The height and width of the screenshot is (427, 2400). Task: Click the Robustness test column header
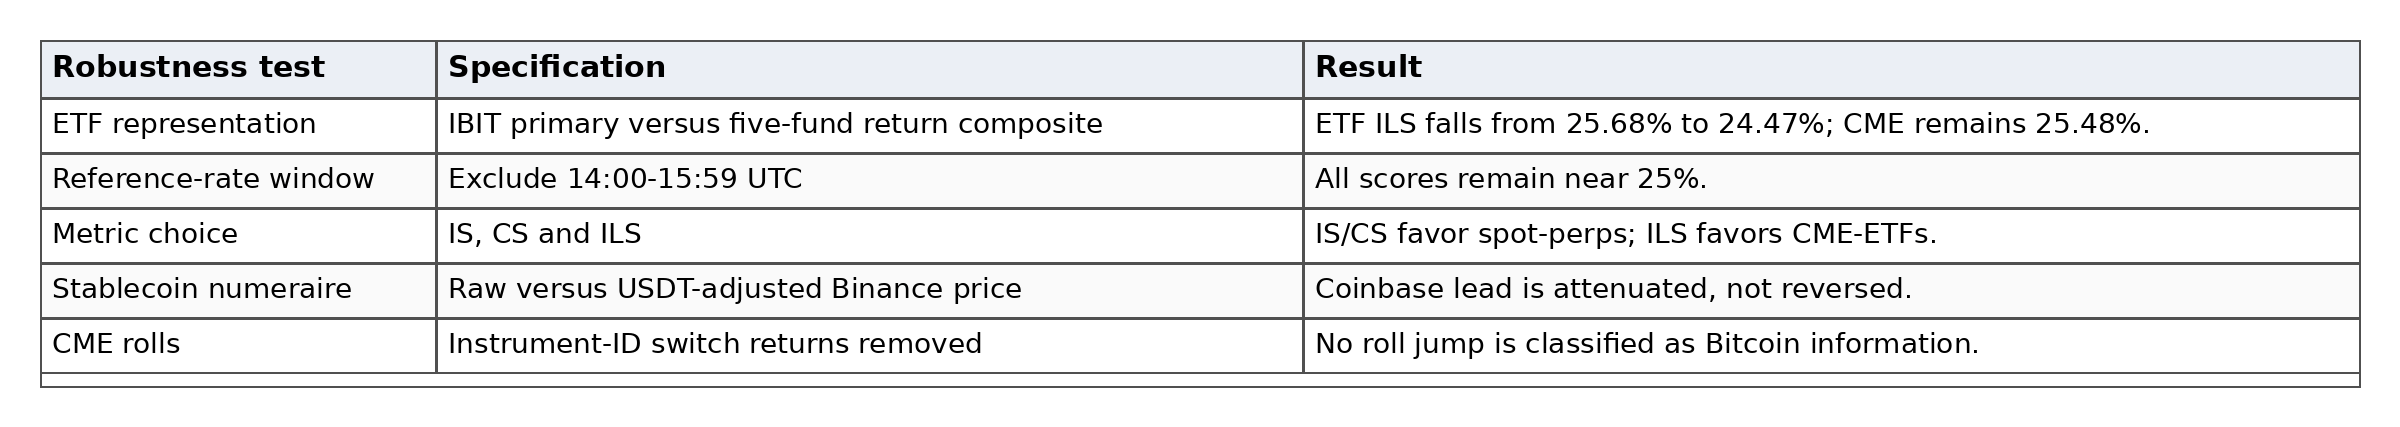238,69
